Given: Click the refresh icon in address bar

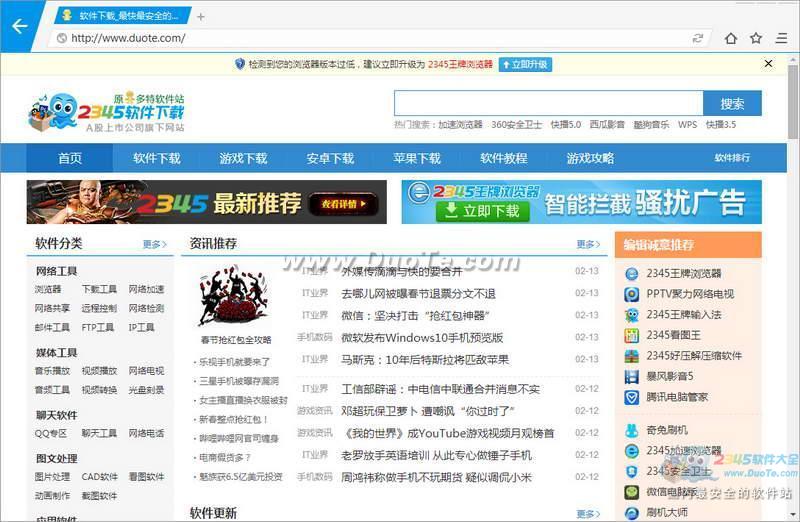Looking at the screenshot, I should coord(697,38).
